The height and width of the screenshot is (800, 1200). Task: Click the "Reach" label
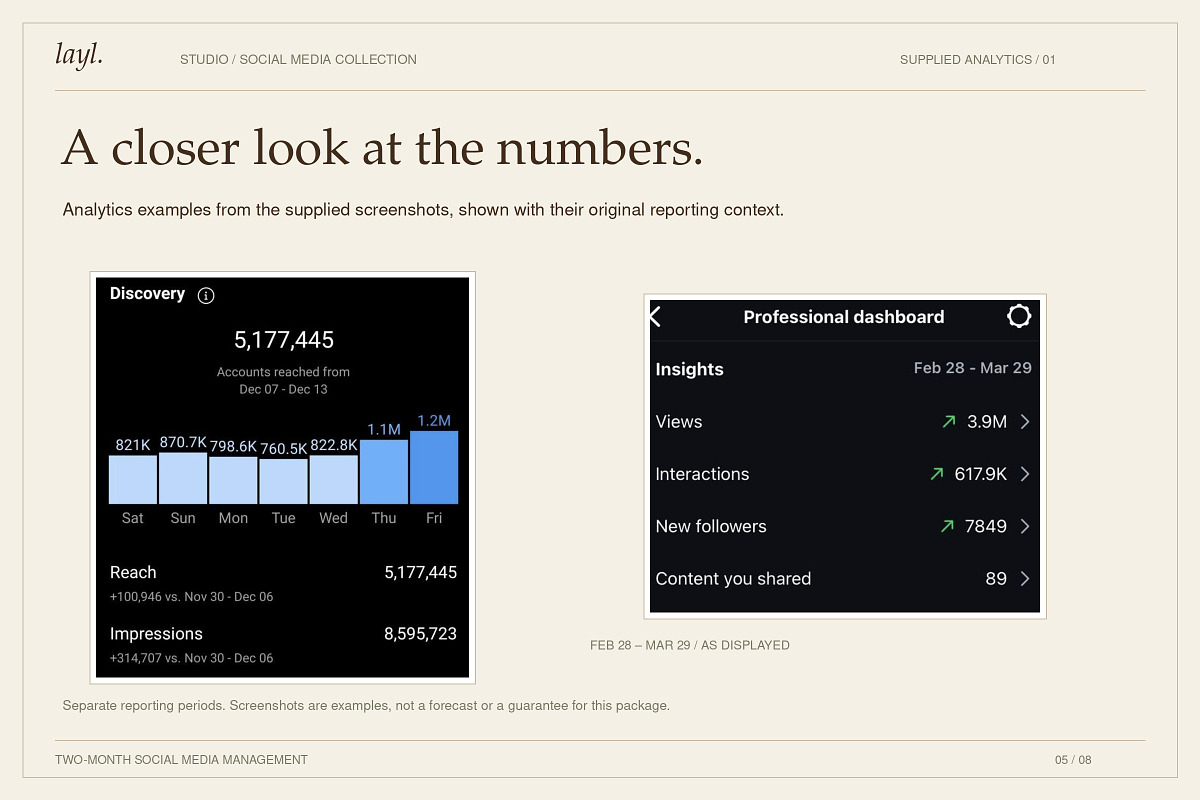click(133, 573)
